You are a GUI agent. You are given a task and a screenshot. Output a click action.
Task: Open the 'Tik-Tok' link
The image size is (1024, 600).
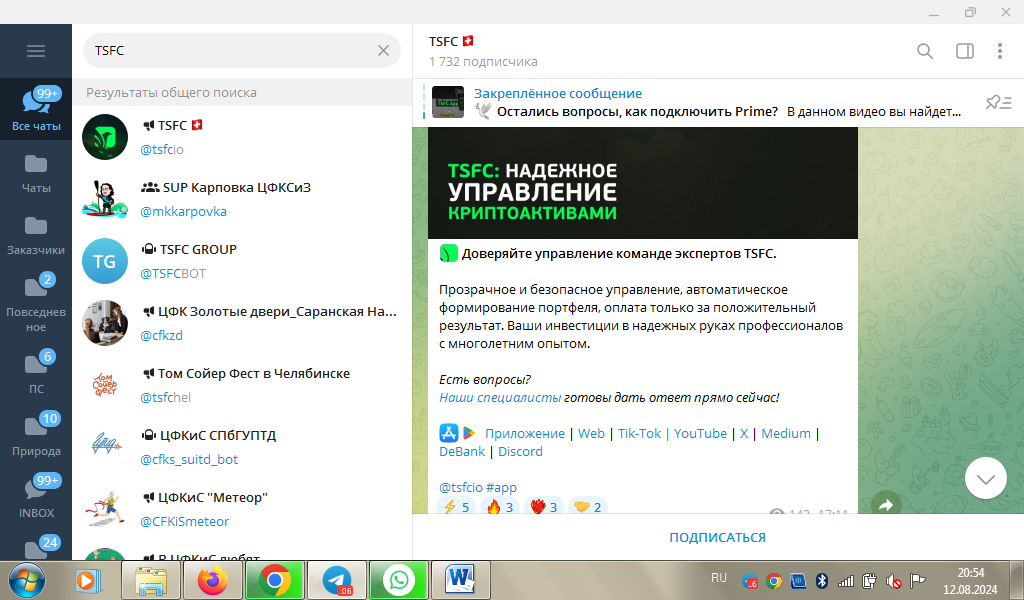[639, 434]
